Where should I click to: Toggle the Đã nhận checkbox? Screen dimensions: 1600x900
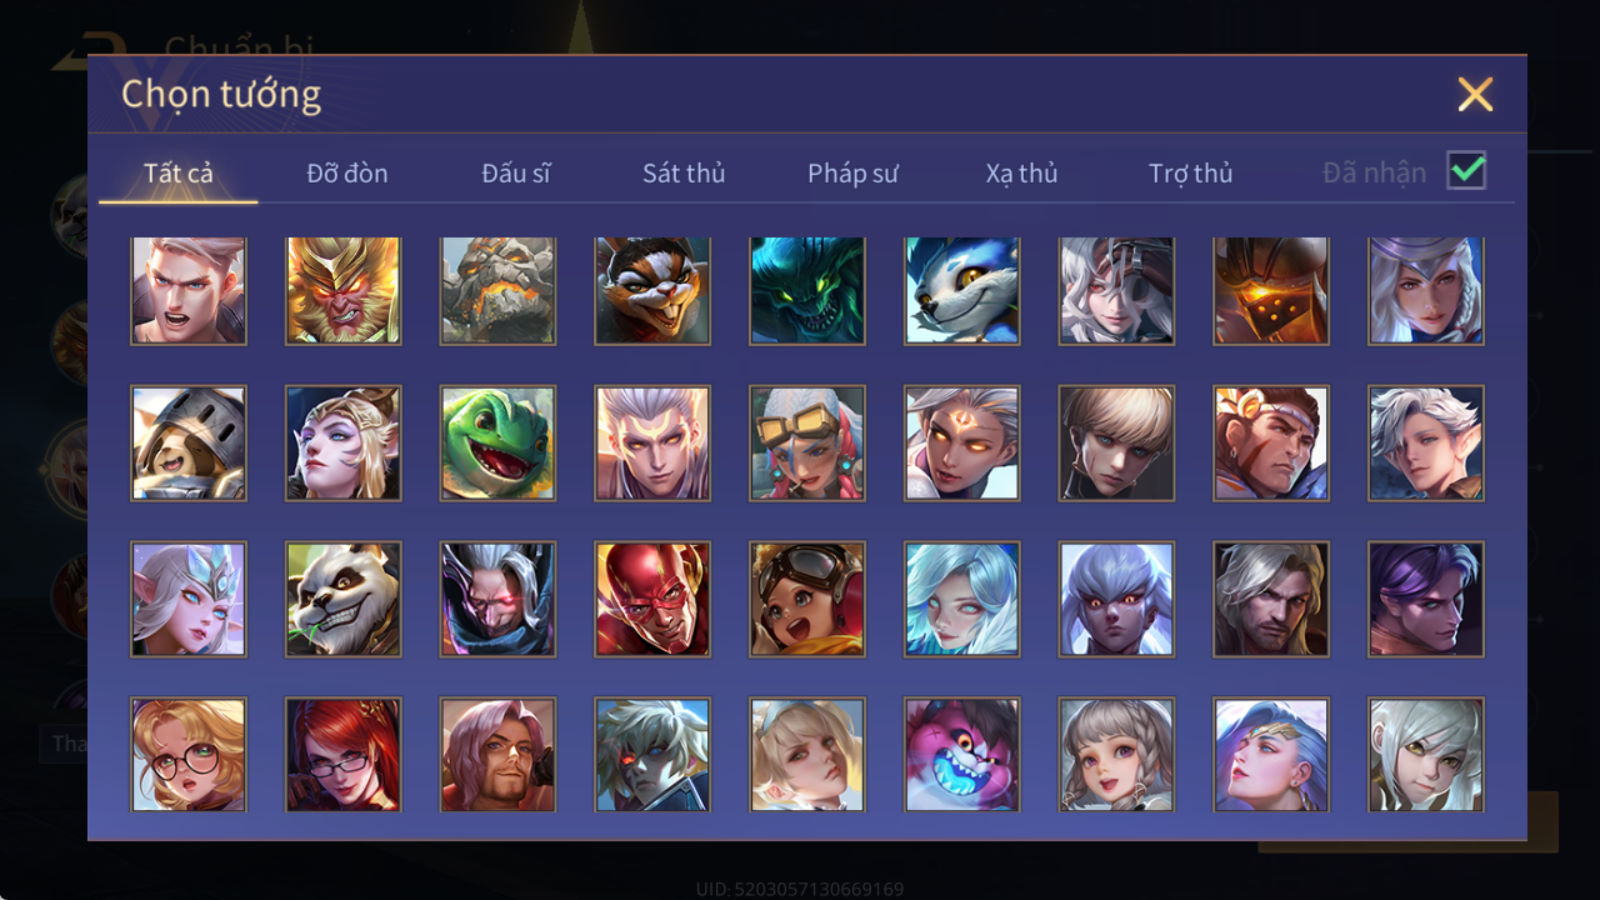click(1466, 171)
